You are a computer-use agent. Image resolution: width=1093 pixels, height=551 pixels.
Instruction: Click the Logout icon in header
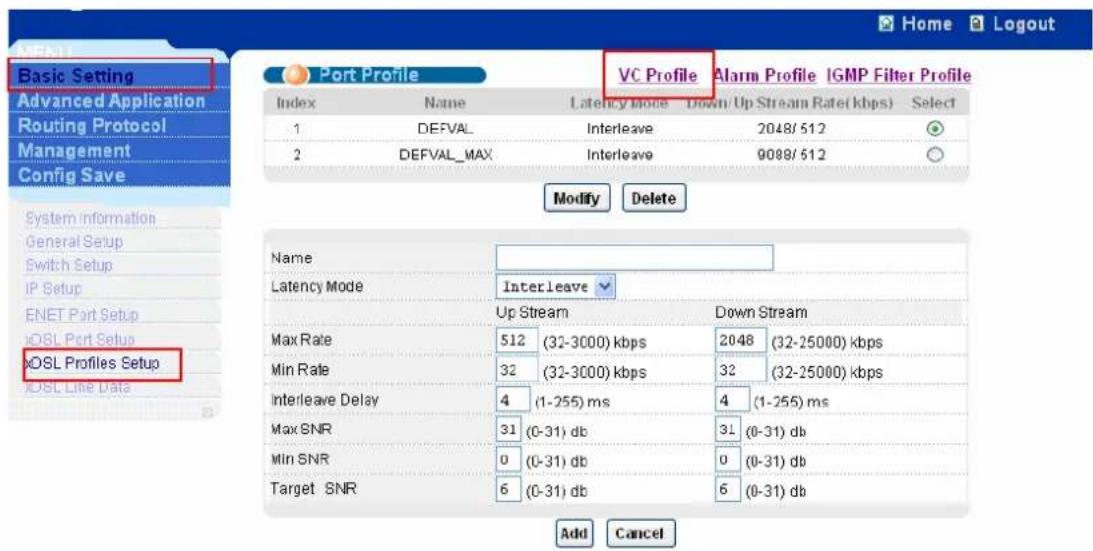point(978,24)
